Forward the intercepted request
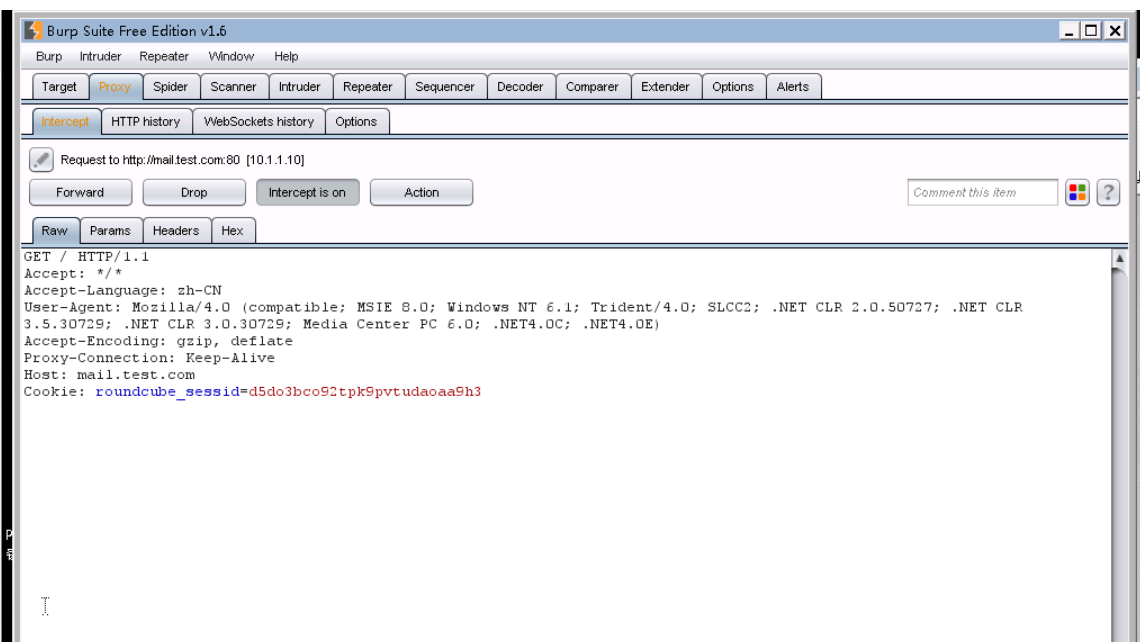This screenshot has width=1140, height=642. (x=80, y=193)
